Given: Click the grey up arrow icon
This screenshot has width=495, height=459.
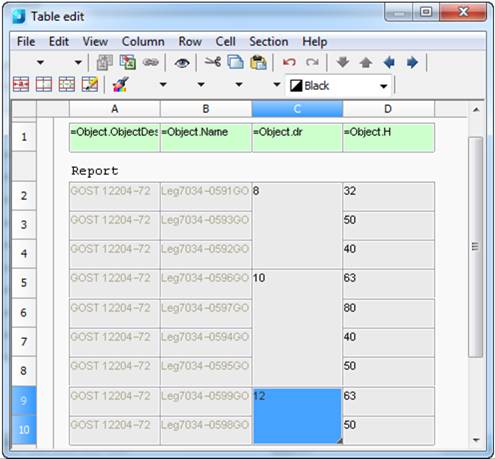Looking at the screenshot, I should point(366,62).
